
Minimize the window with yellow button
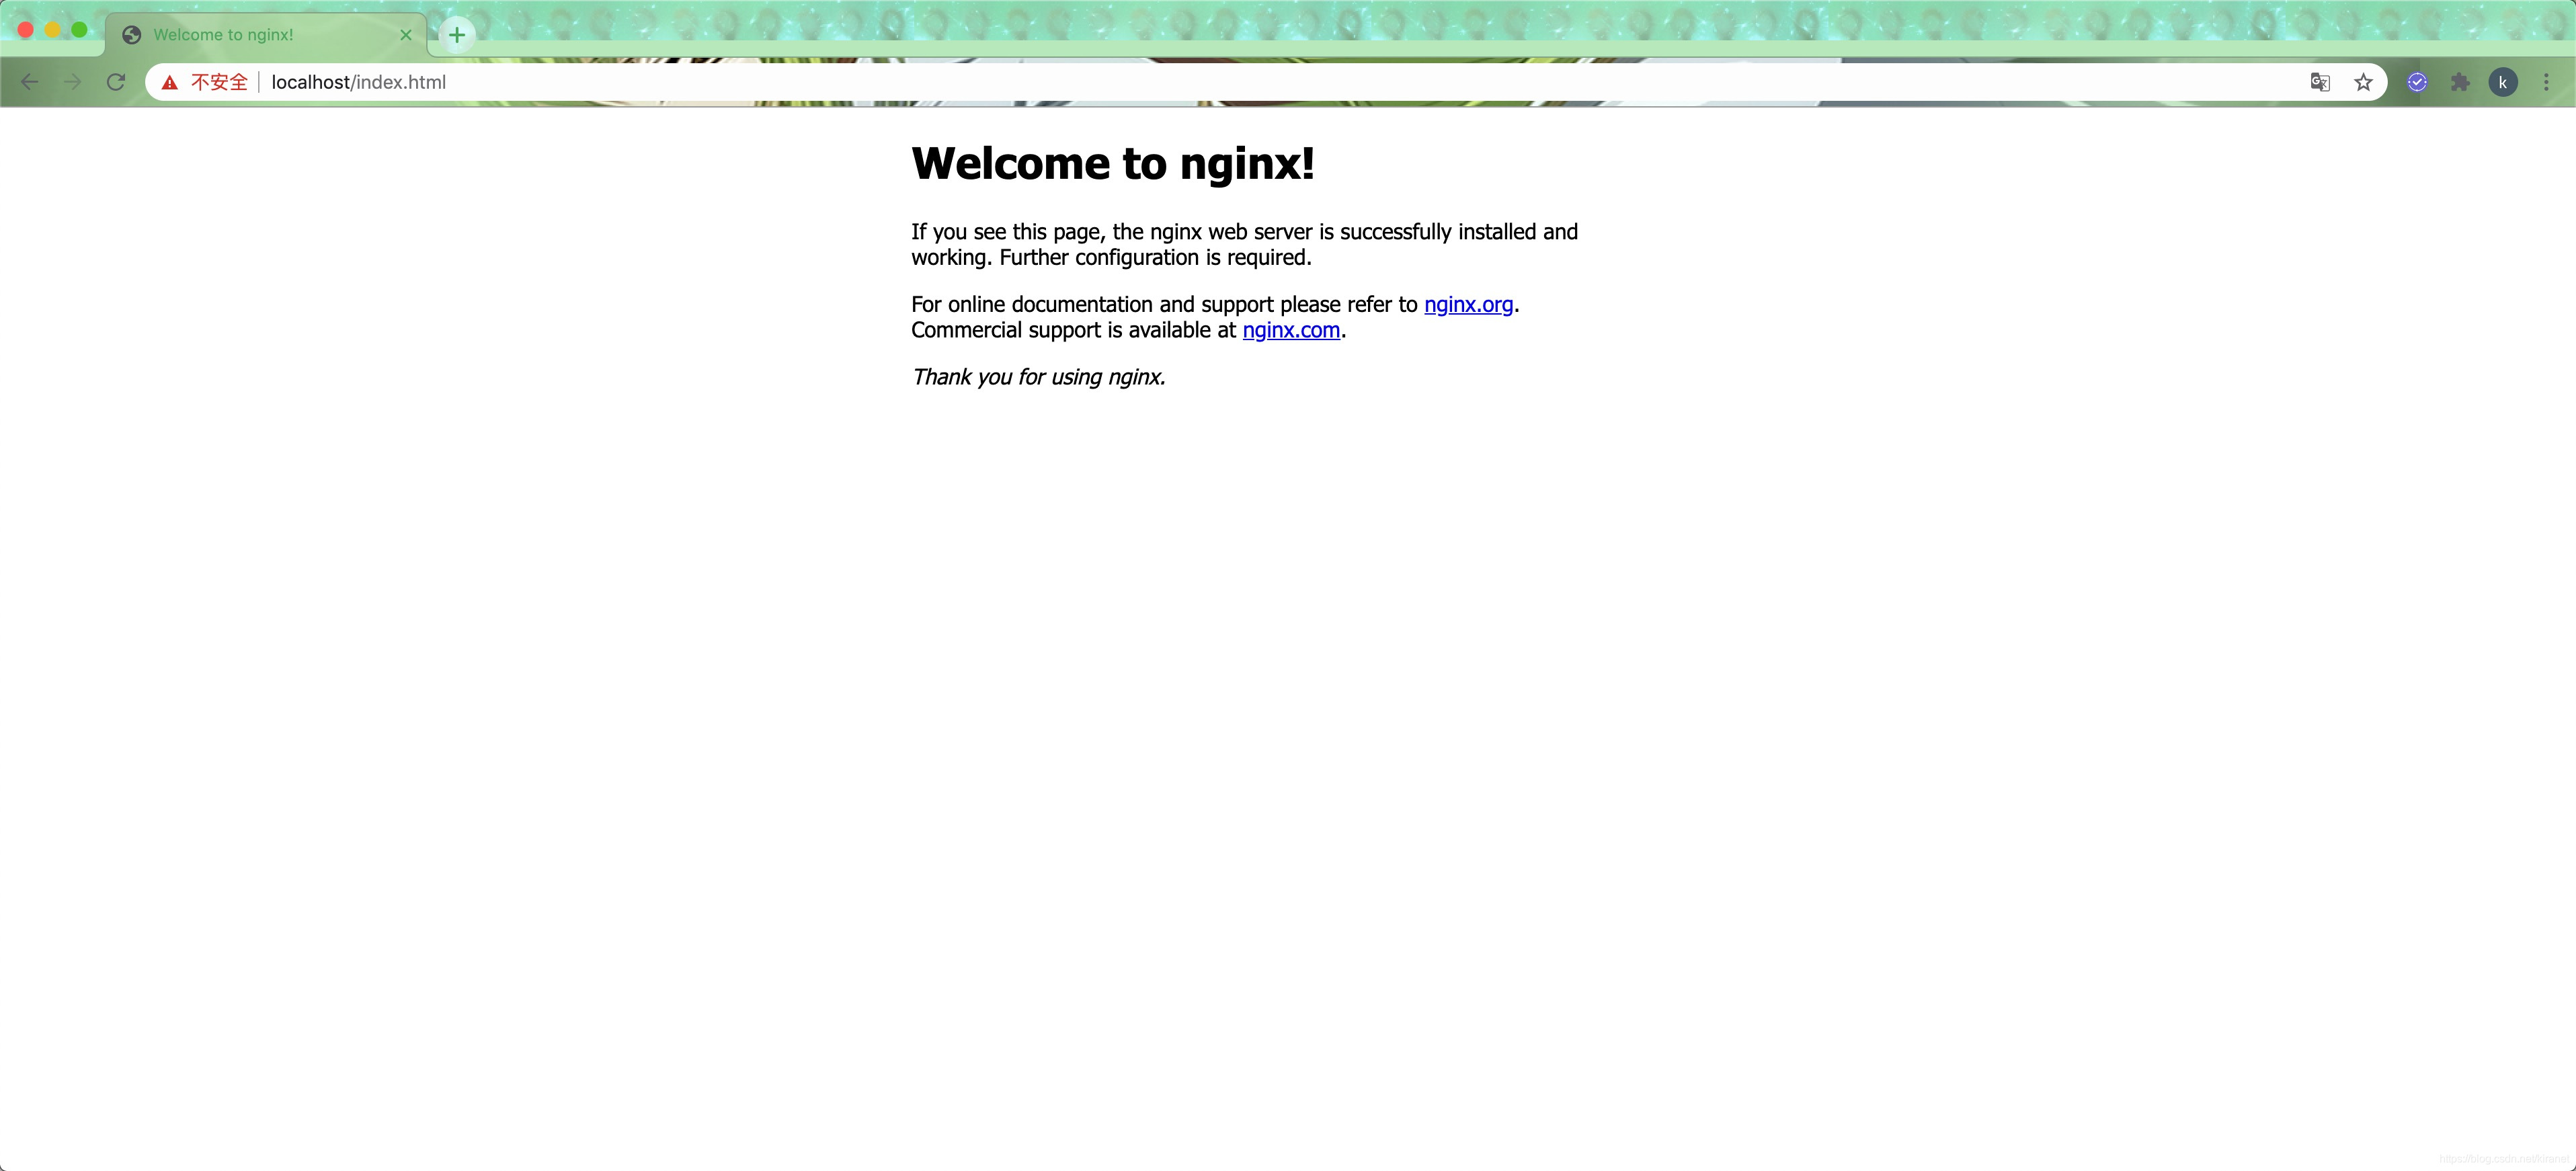click(x=53, y=30)
